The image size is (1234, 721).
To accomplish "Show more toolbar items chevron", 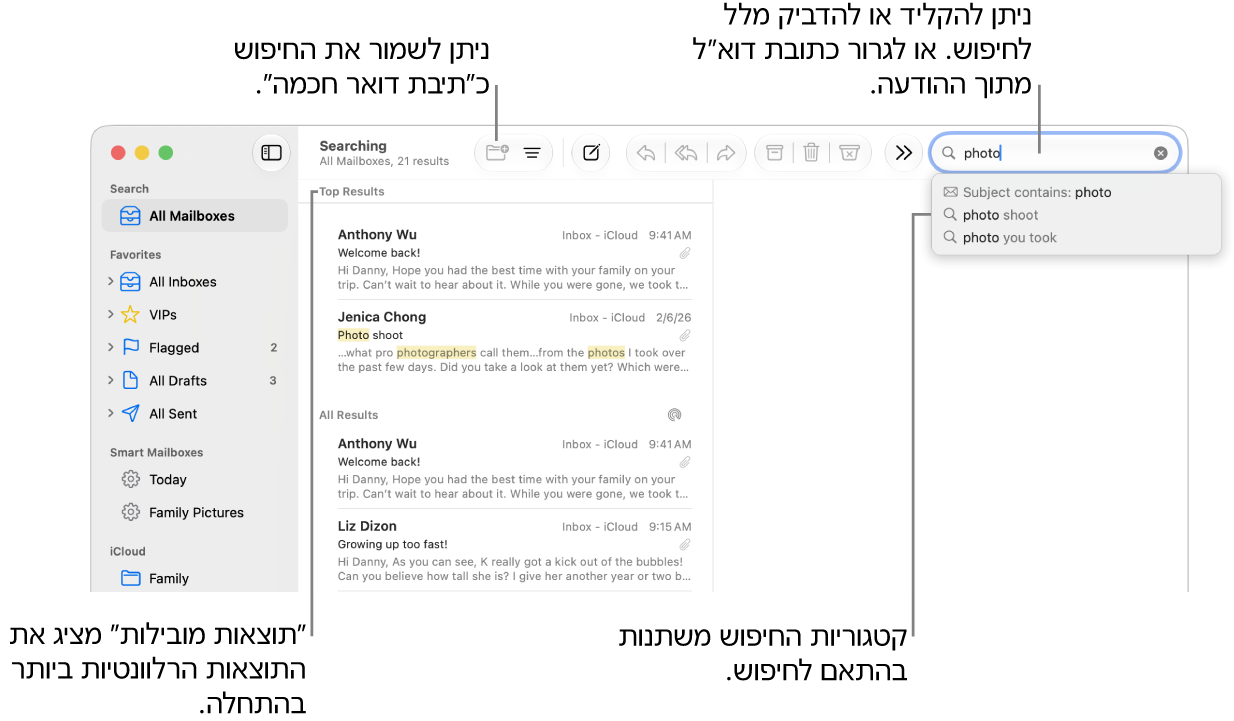I will (904, 153).
